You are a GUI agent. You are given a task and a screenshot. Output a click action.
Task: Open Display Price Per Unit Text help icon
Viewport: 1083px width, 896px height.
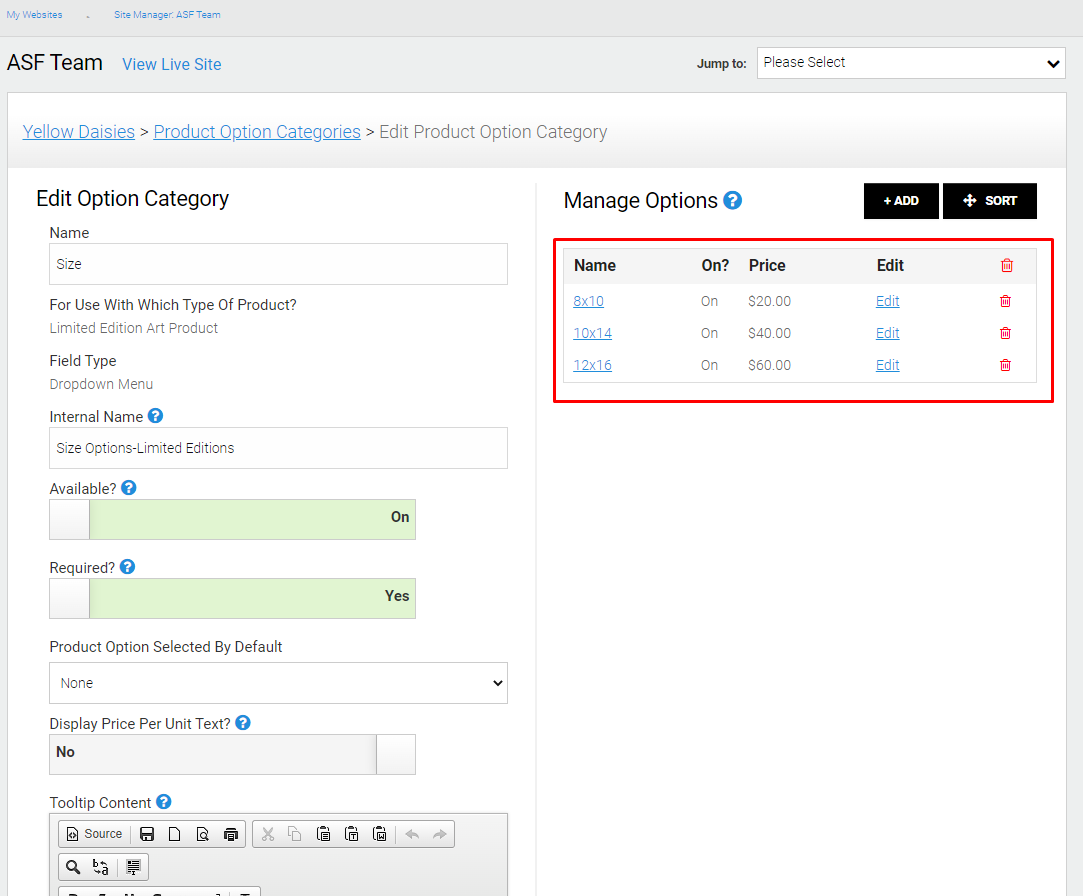[x=242, y=723]
